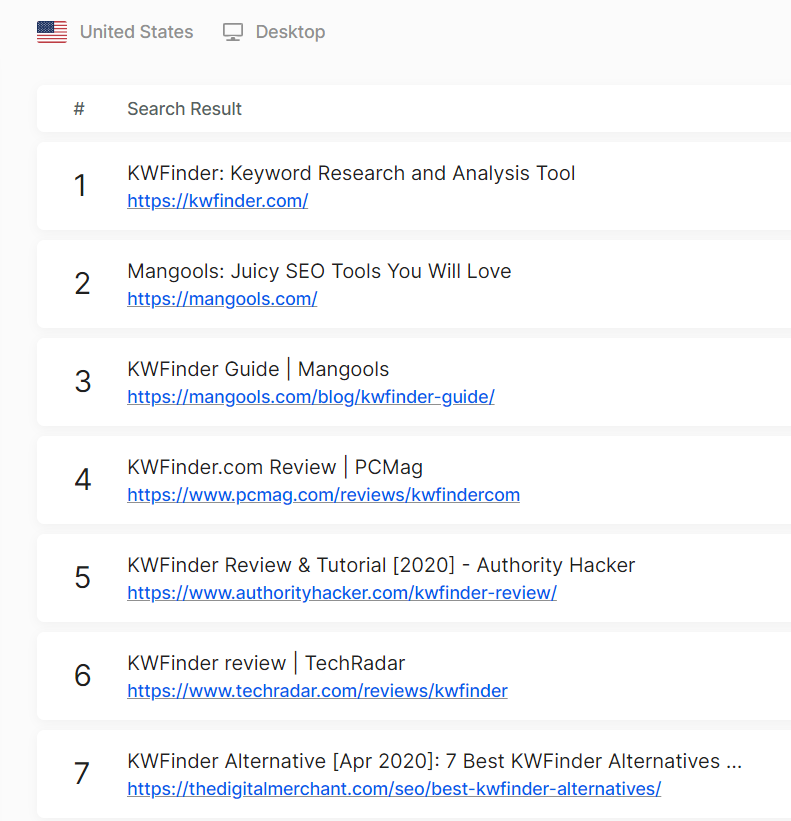Click the # rank column header

point(79,109)
